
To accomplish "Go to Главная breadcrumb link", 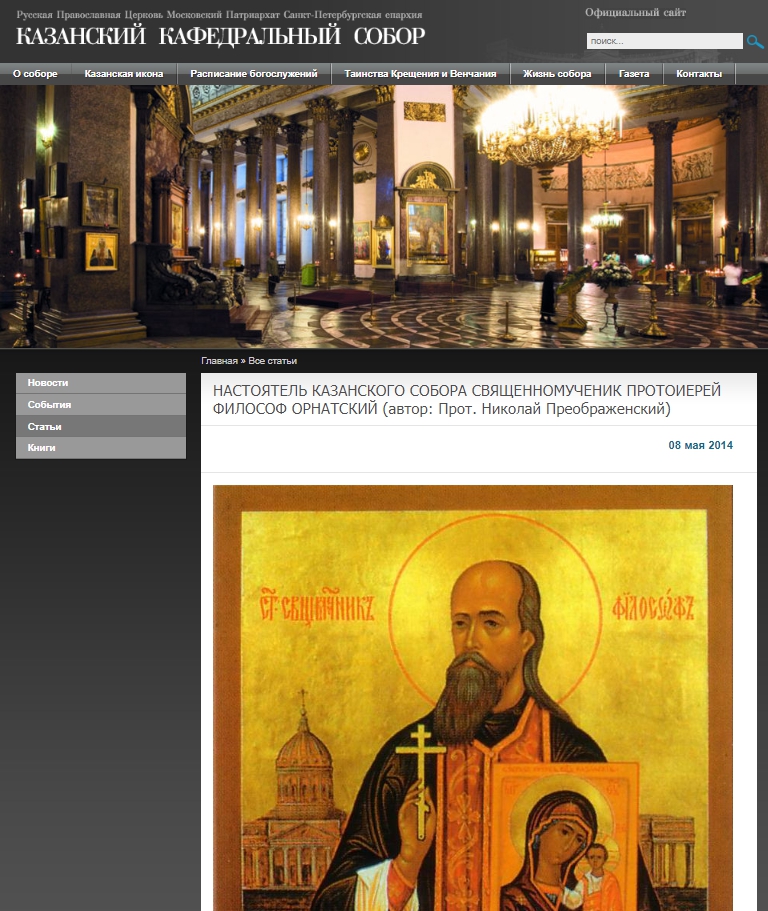I will pyautogui.click(x=219, y=361).
